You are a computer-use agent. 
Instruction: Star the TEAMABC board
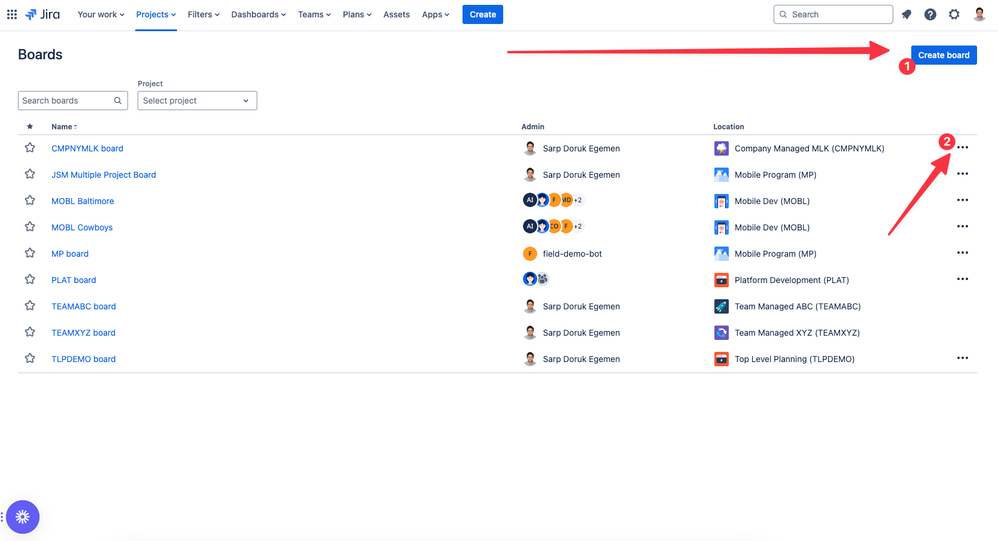point(30,306)
